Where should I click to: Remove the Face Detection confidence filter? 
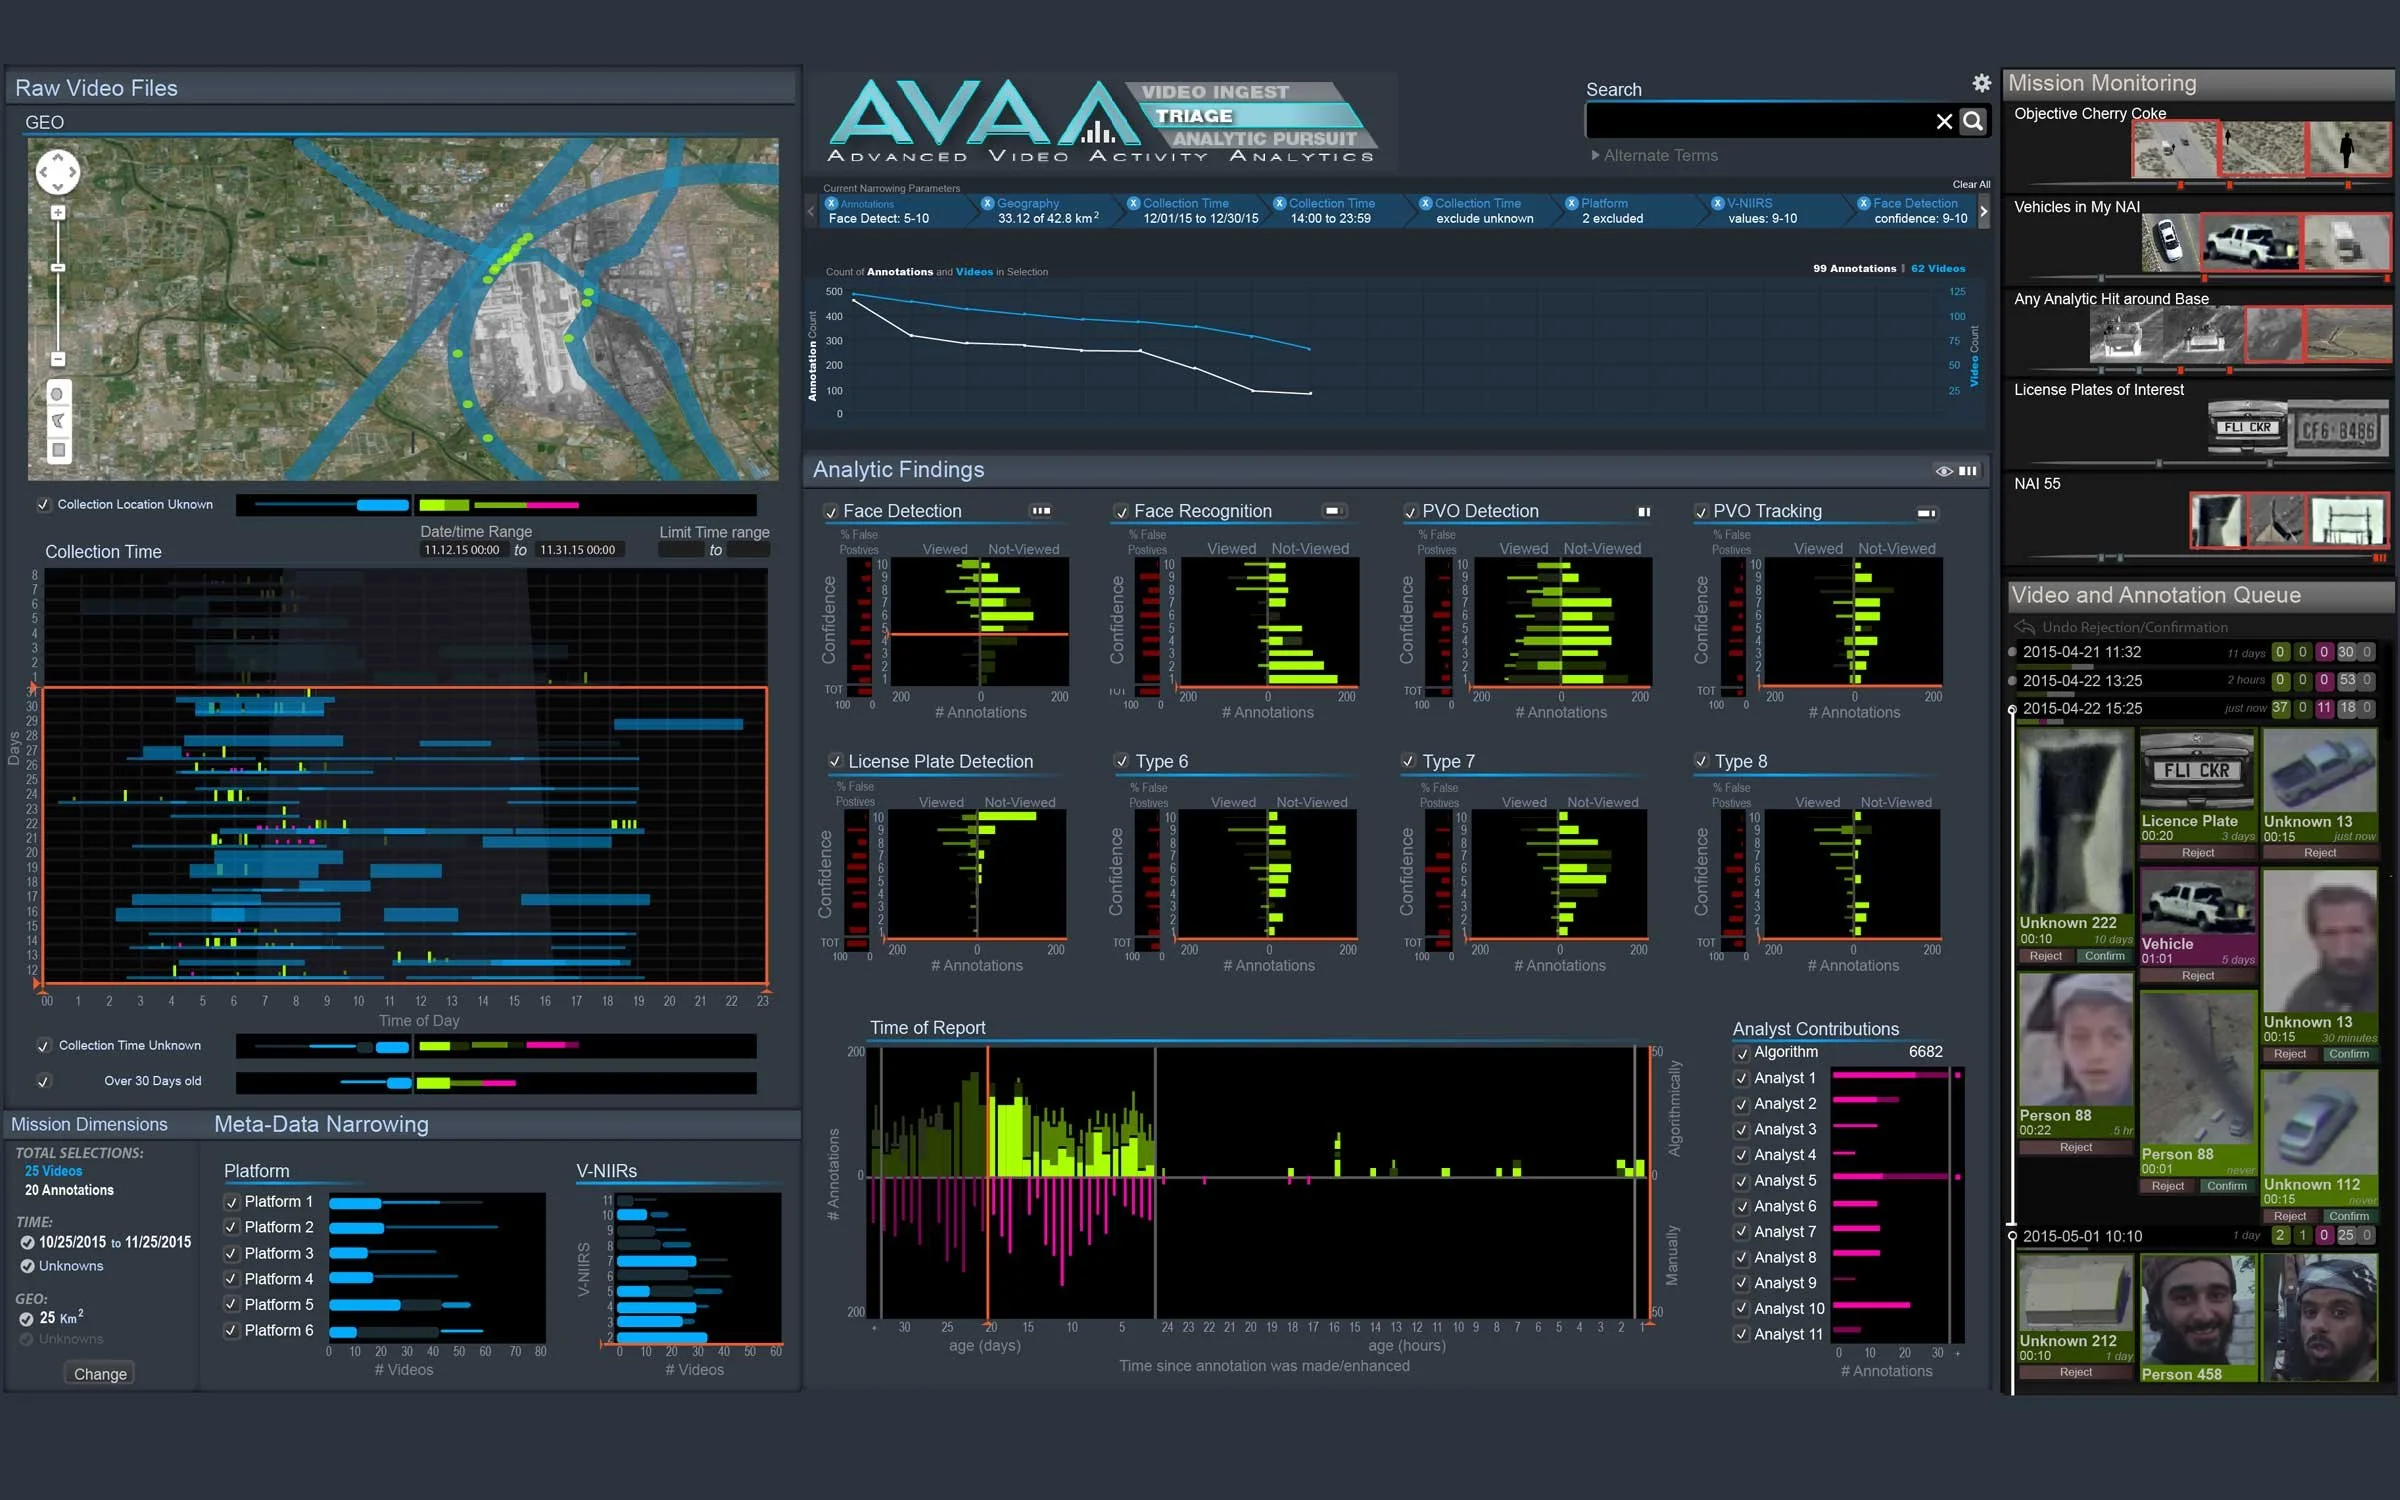pos(1864,203)
